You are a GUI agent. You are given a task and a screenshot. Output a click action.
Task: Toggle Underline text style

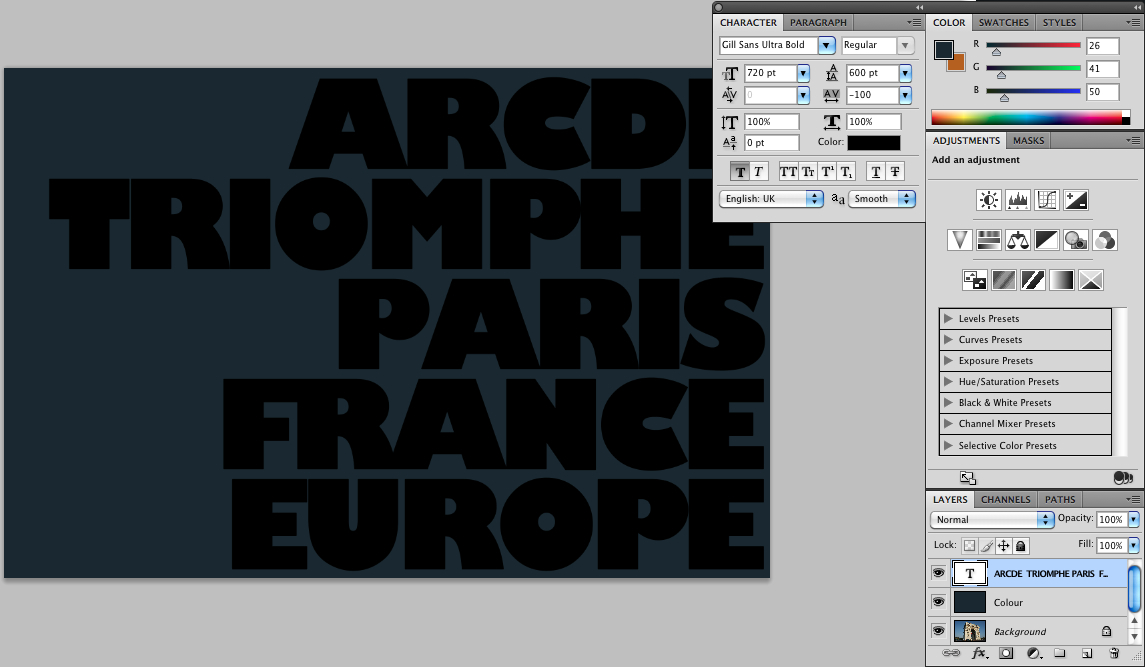pos(876,172)
